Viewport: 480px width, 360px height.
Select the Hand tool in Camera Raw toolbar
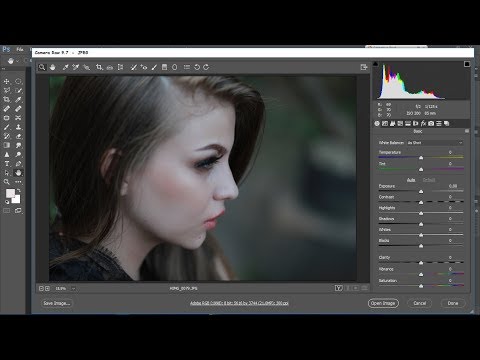pos(53,67)
